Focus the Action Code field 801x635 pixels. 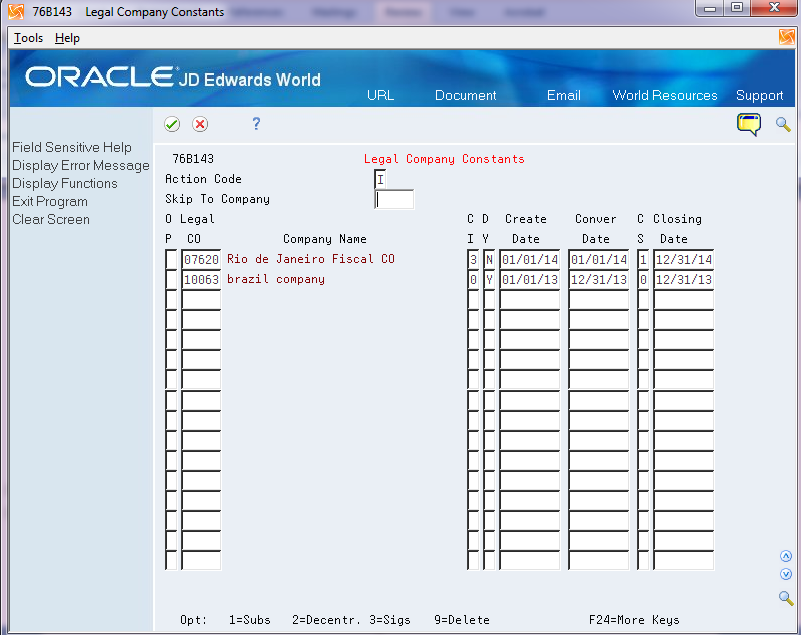(x=380, y=179)
